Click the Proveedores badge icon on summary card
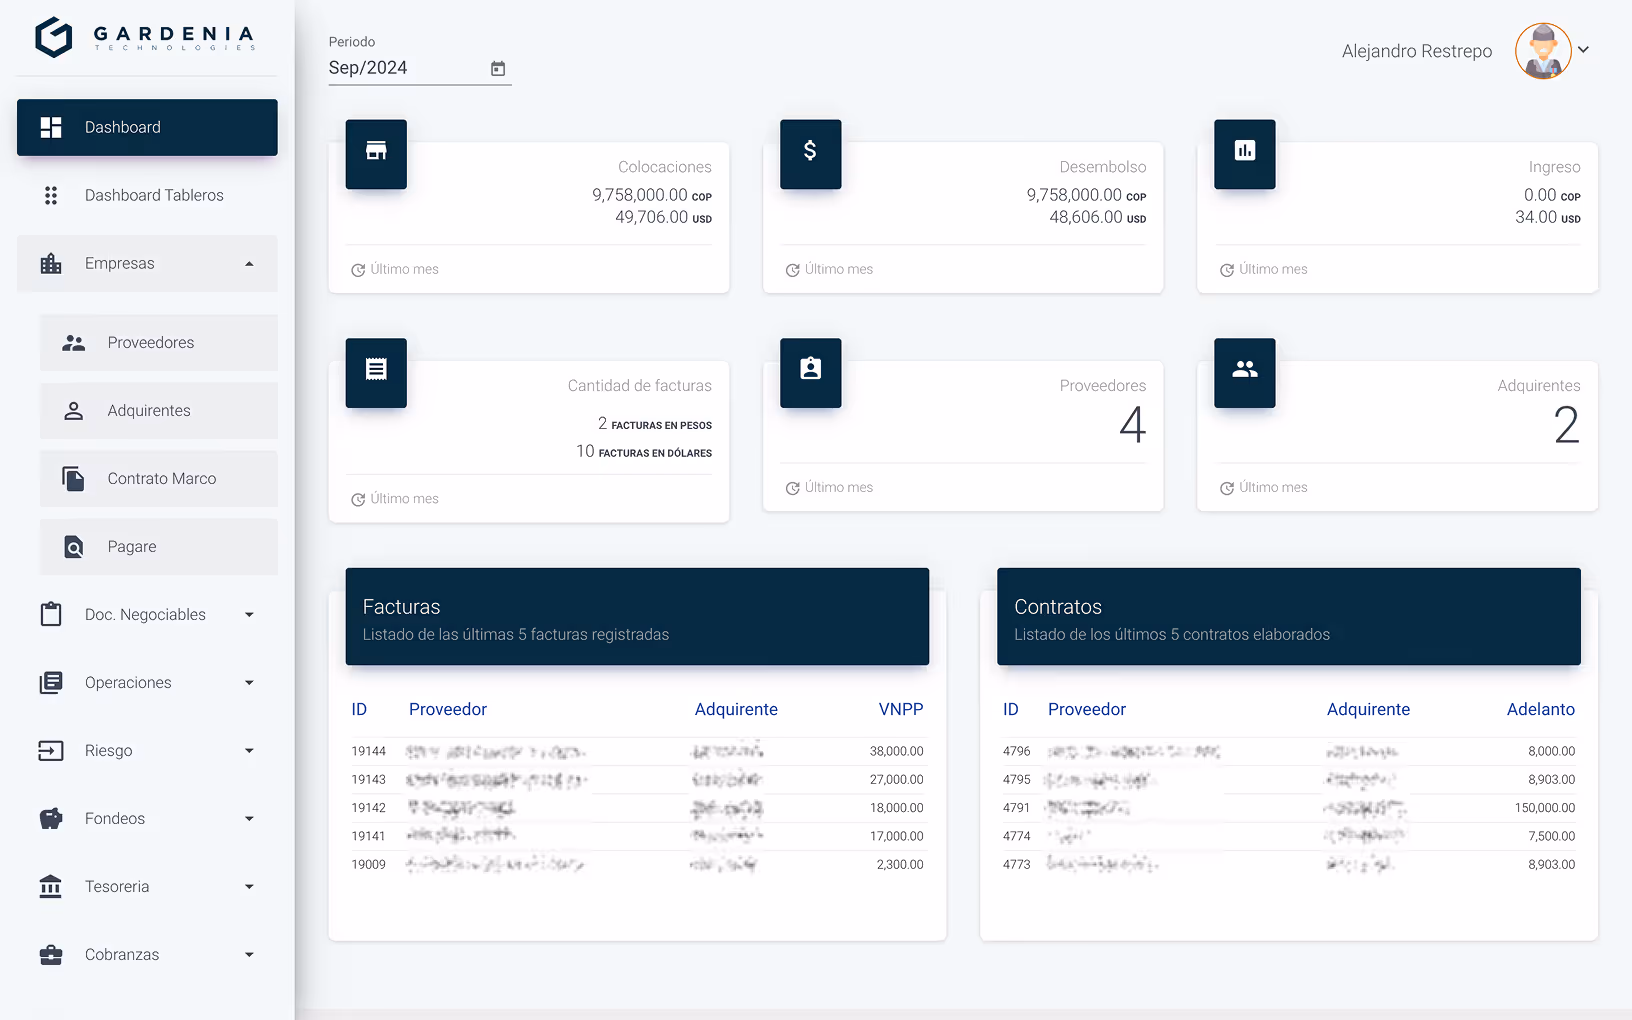 coord(810,373)
